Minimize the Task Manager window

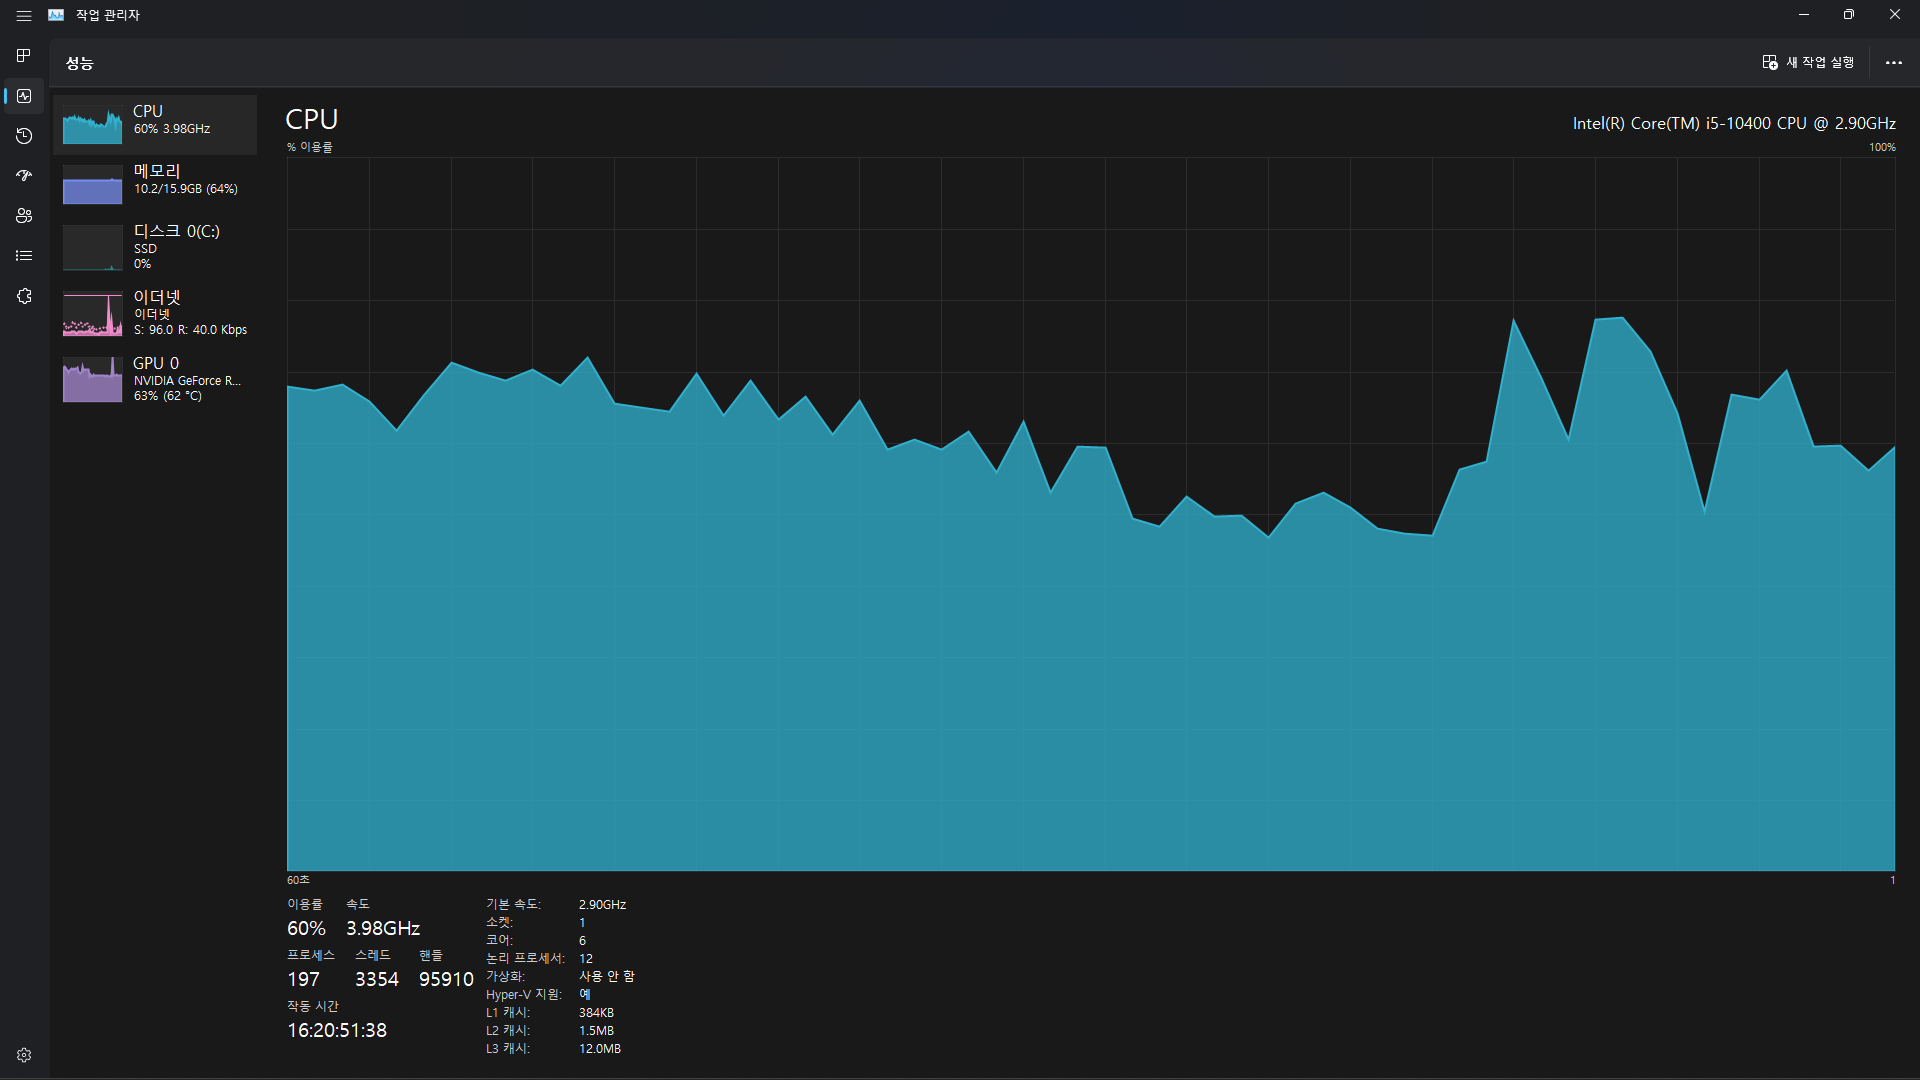[1804, 15]
